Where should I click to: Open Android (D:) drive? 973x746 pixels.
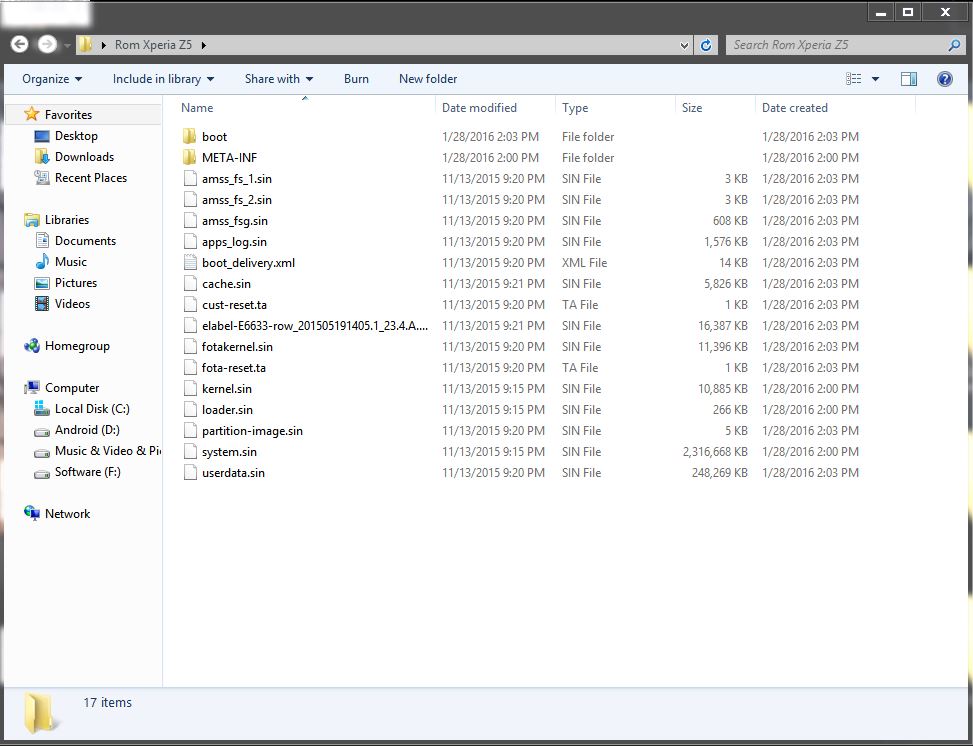[87, 430]
